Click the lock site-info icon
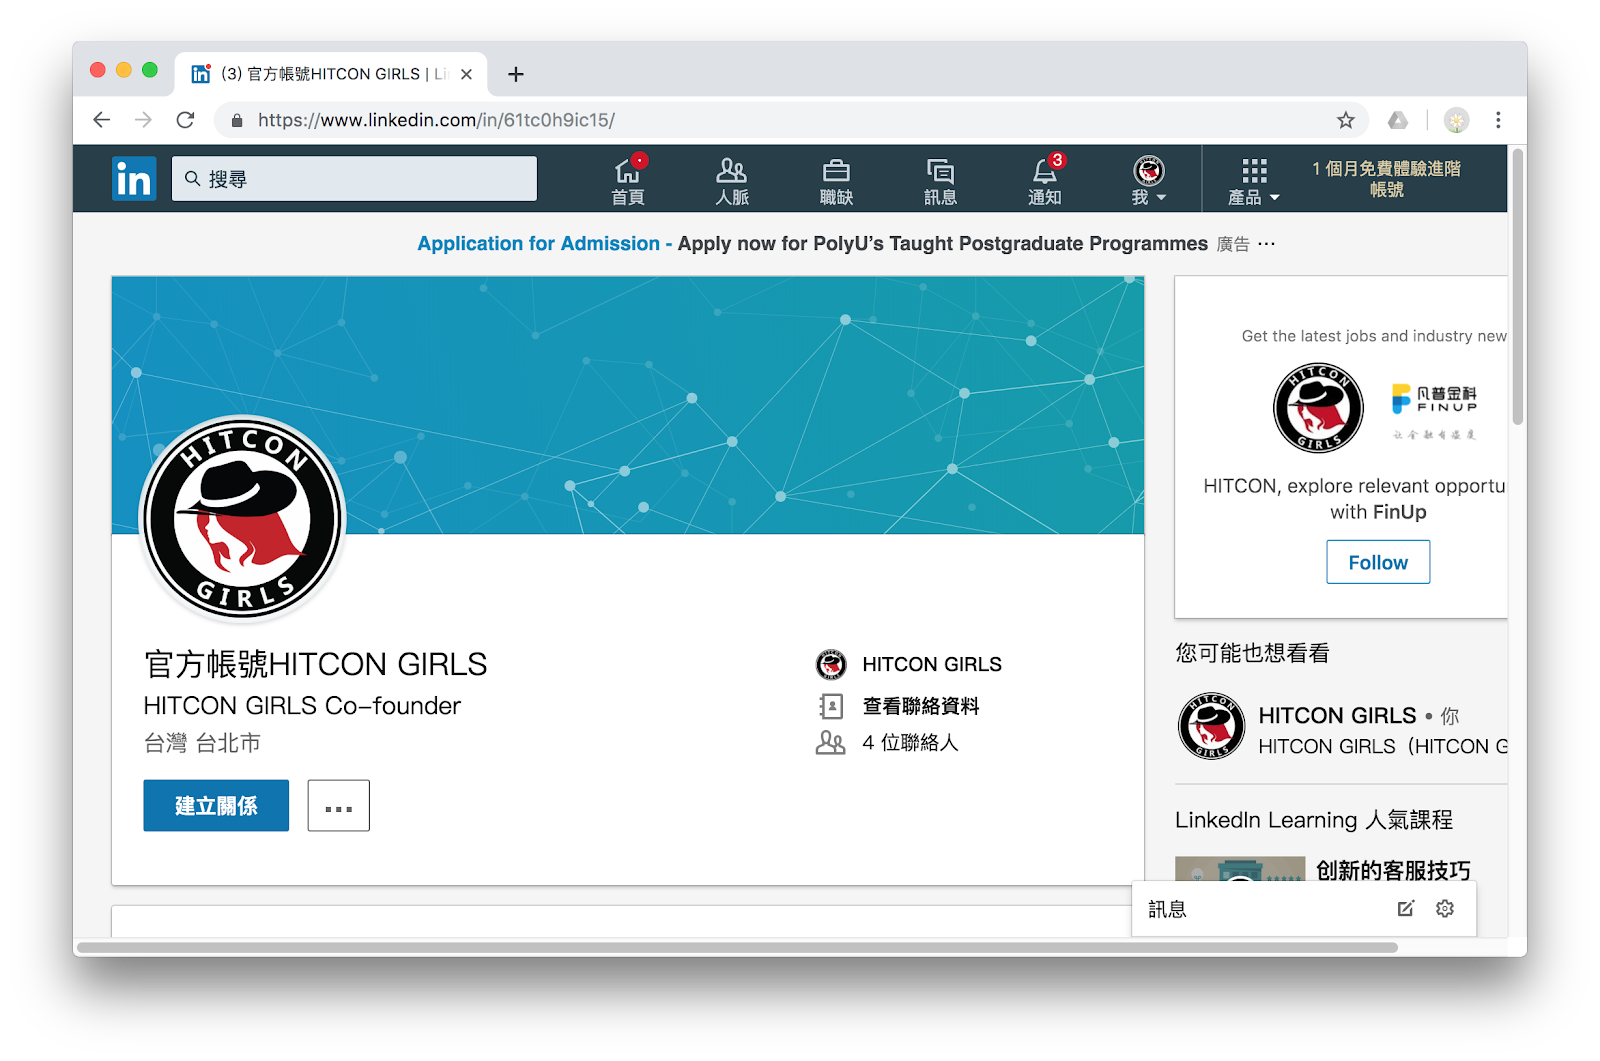1600x1061 pixels. tap(237, 120)
